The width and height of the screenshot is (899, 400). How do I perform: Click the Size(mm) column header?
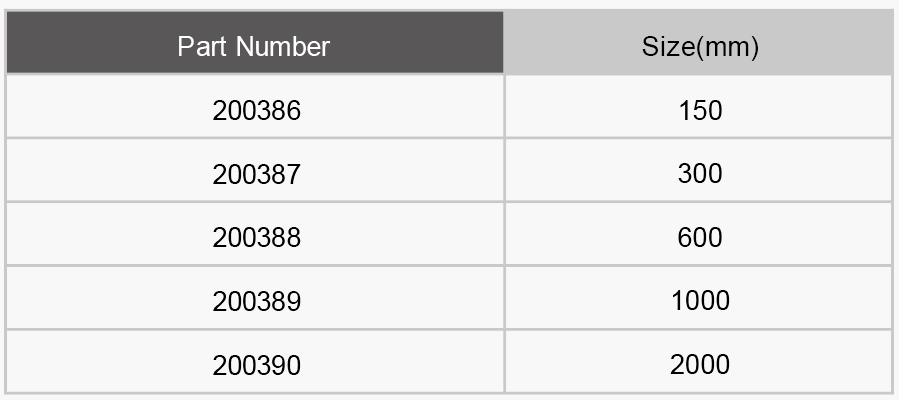[x=701, y=42]
